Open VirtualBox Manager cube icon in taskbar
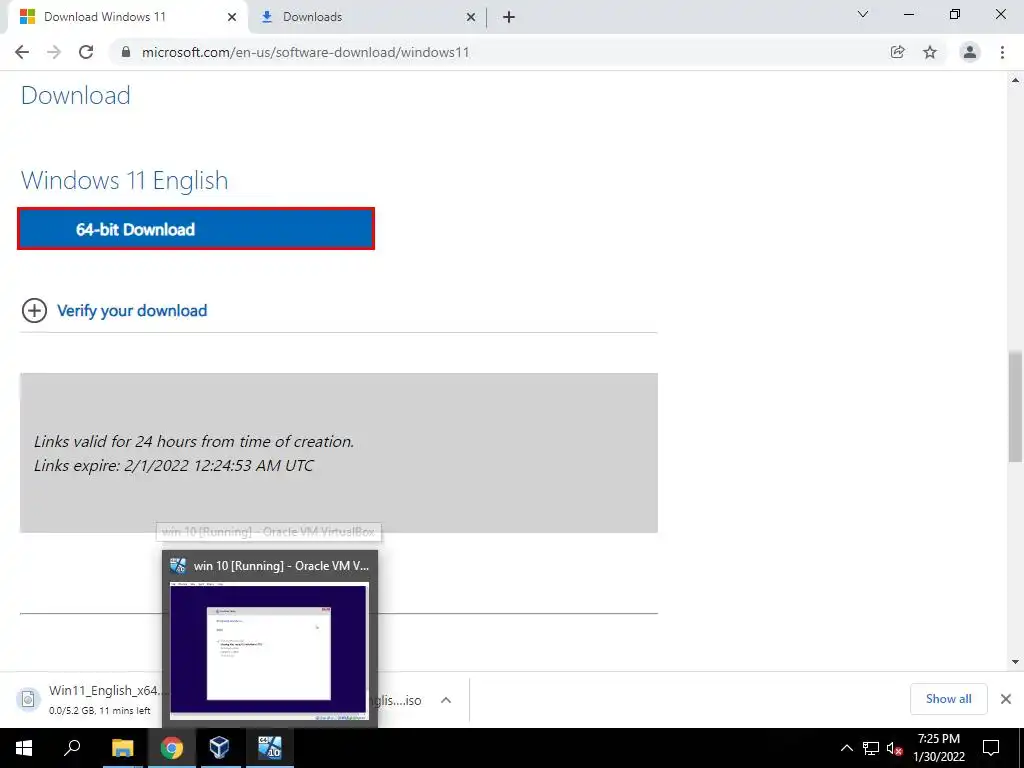The width and height of the screenshot is (1024, 768). [x=219, y=748]
